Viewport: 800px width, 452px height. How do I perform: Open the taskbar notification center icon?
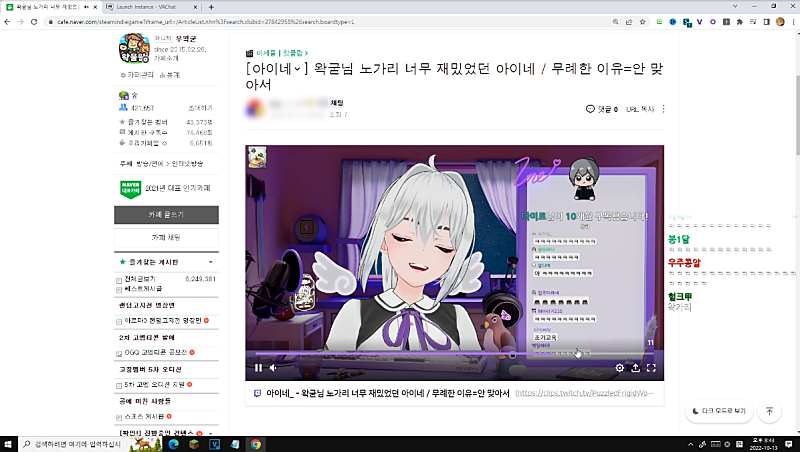(x=789, y=444)
